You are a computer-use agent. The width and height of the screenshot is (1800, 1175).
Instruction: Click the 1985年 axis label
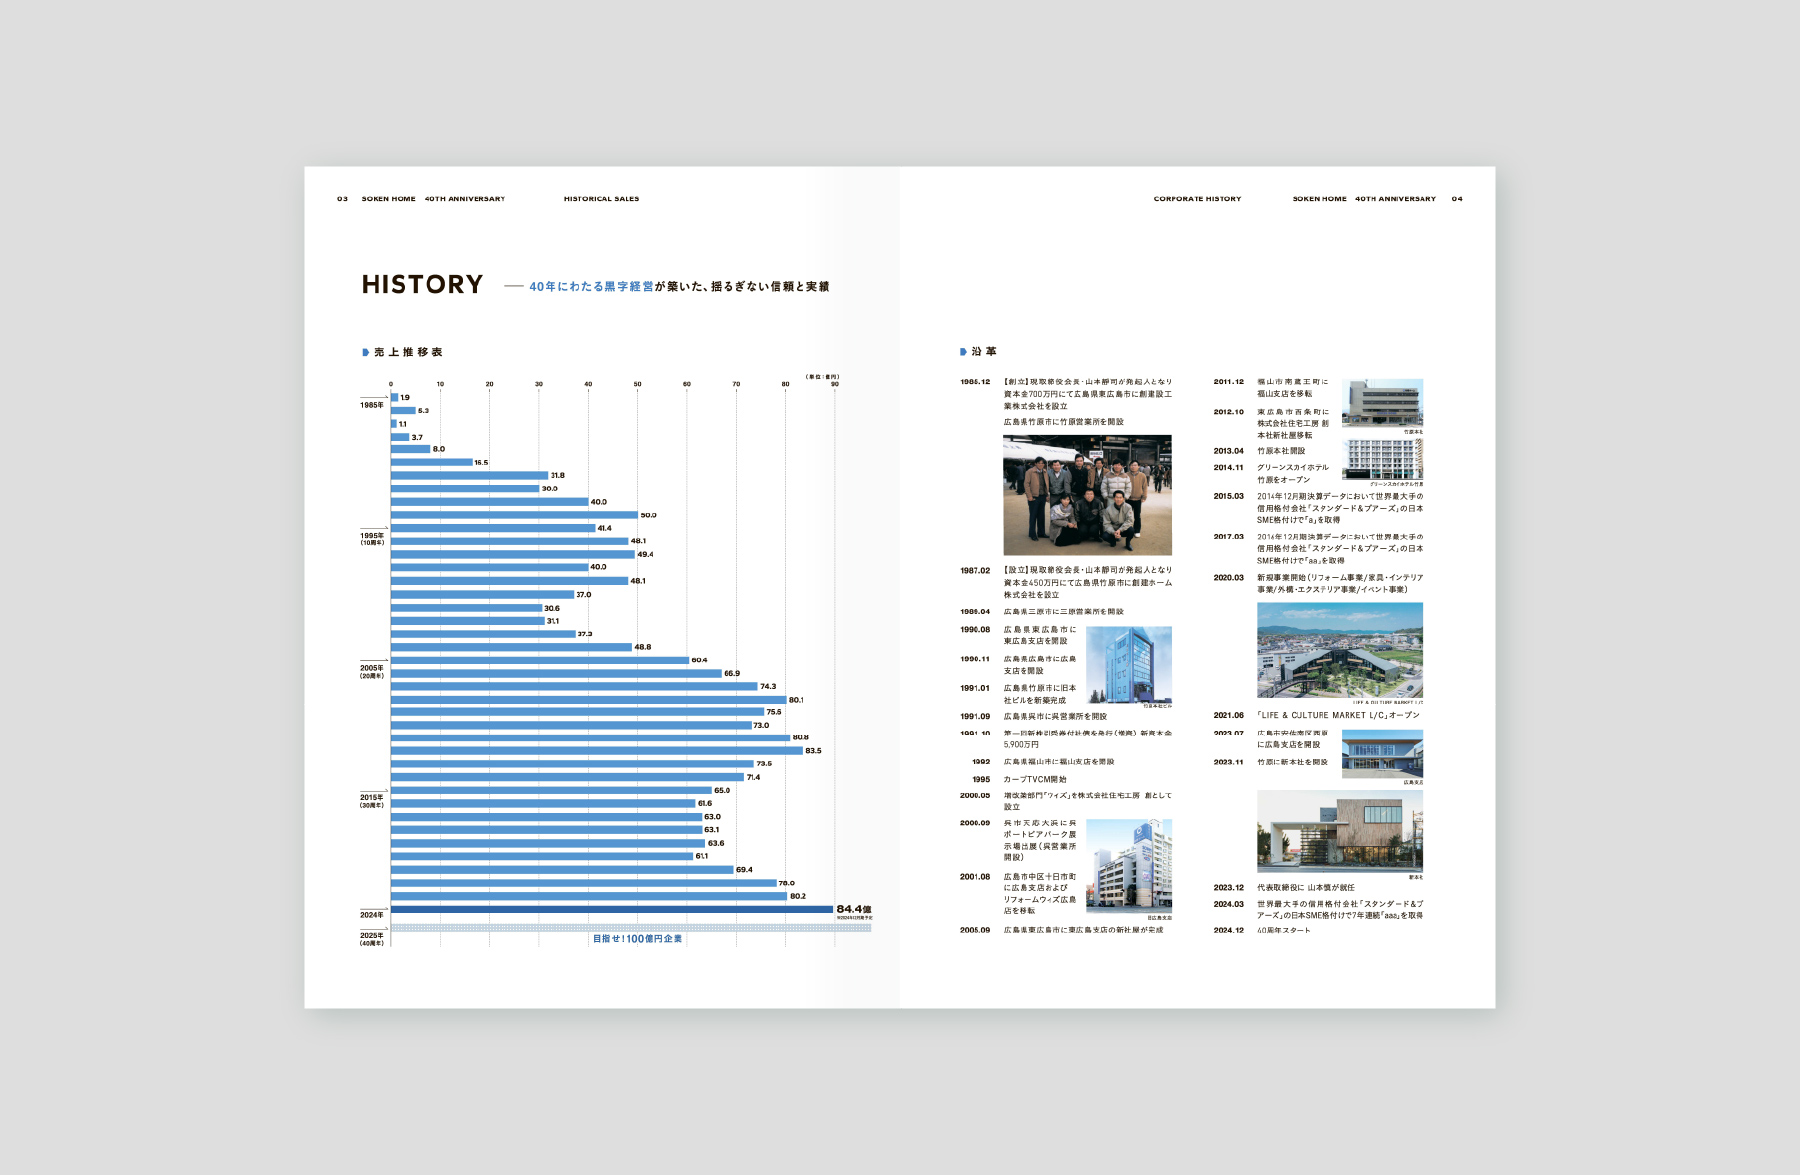372,405
